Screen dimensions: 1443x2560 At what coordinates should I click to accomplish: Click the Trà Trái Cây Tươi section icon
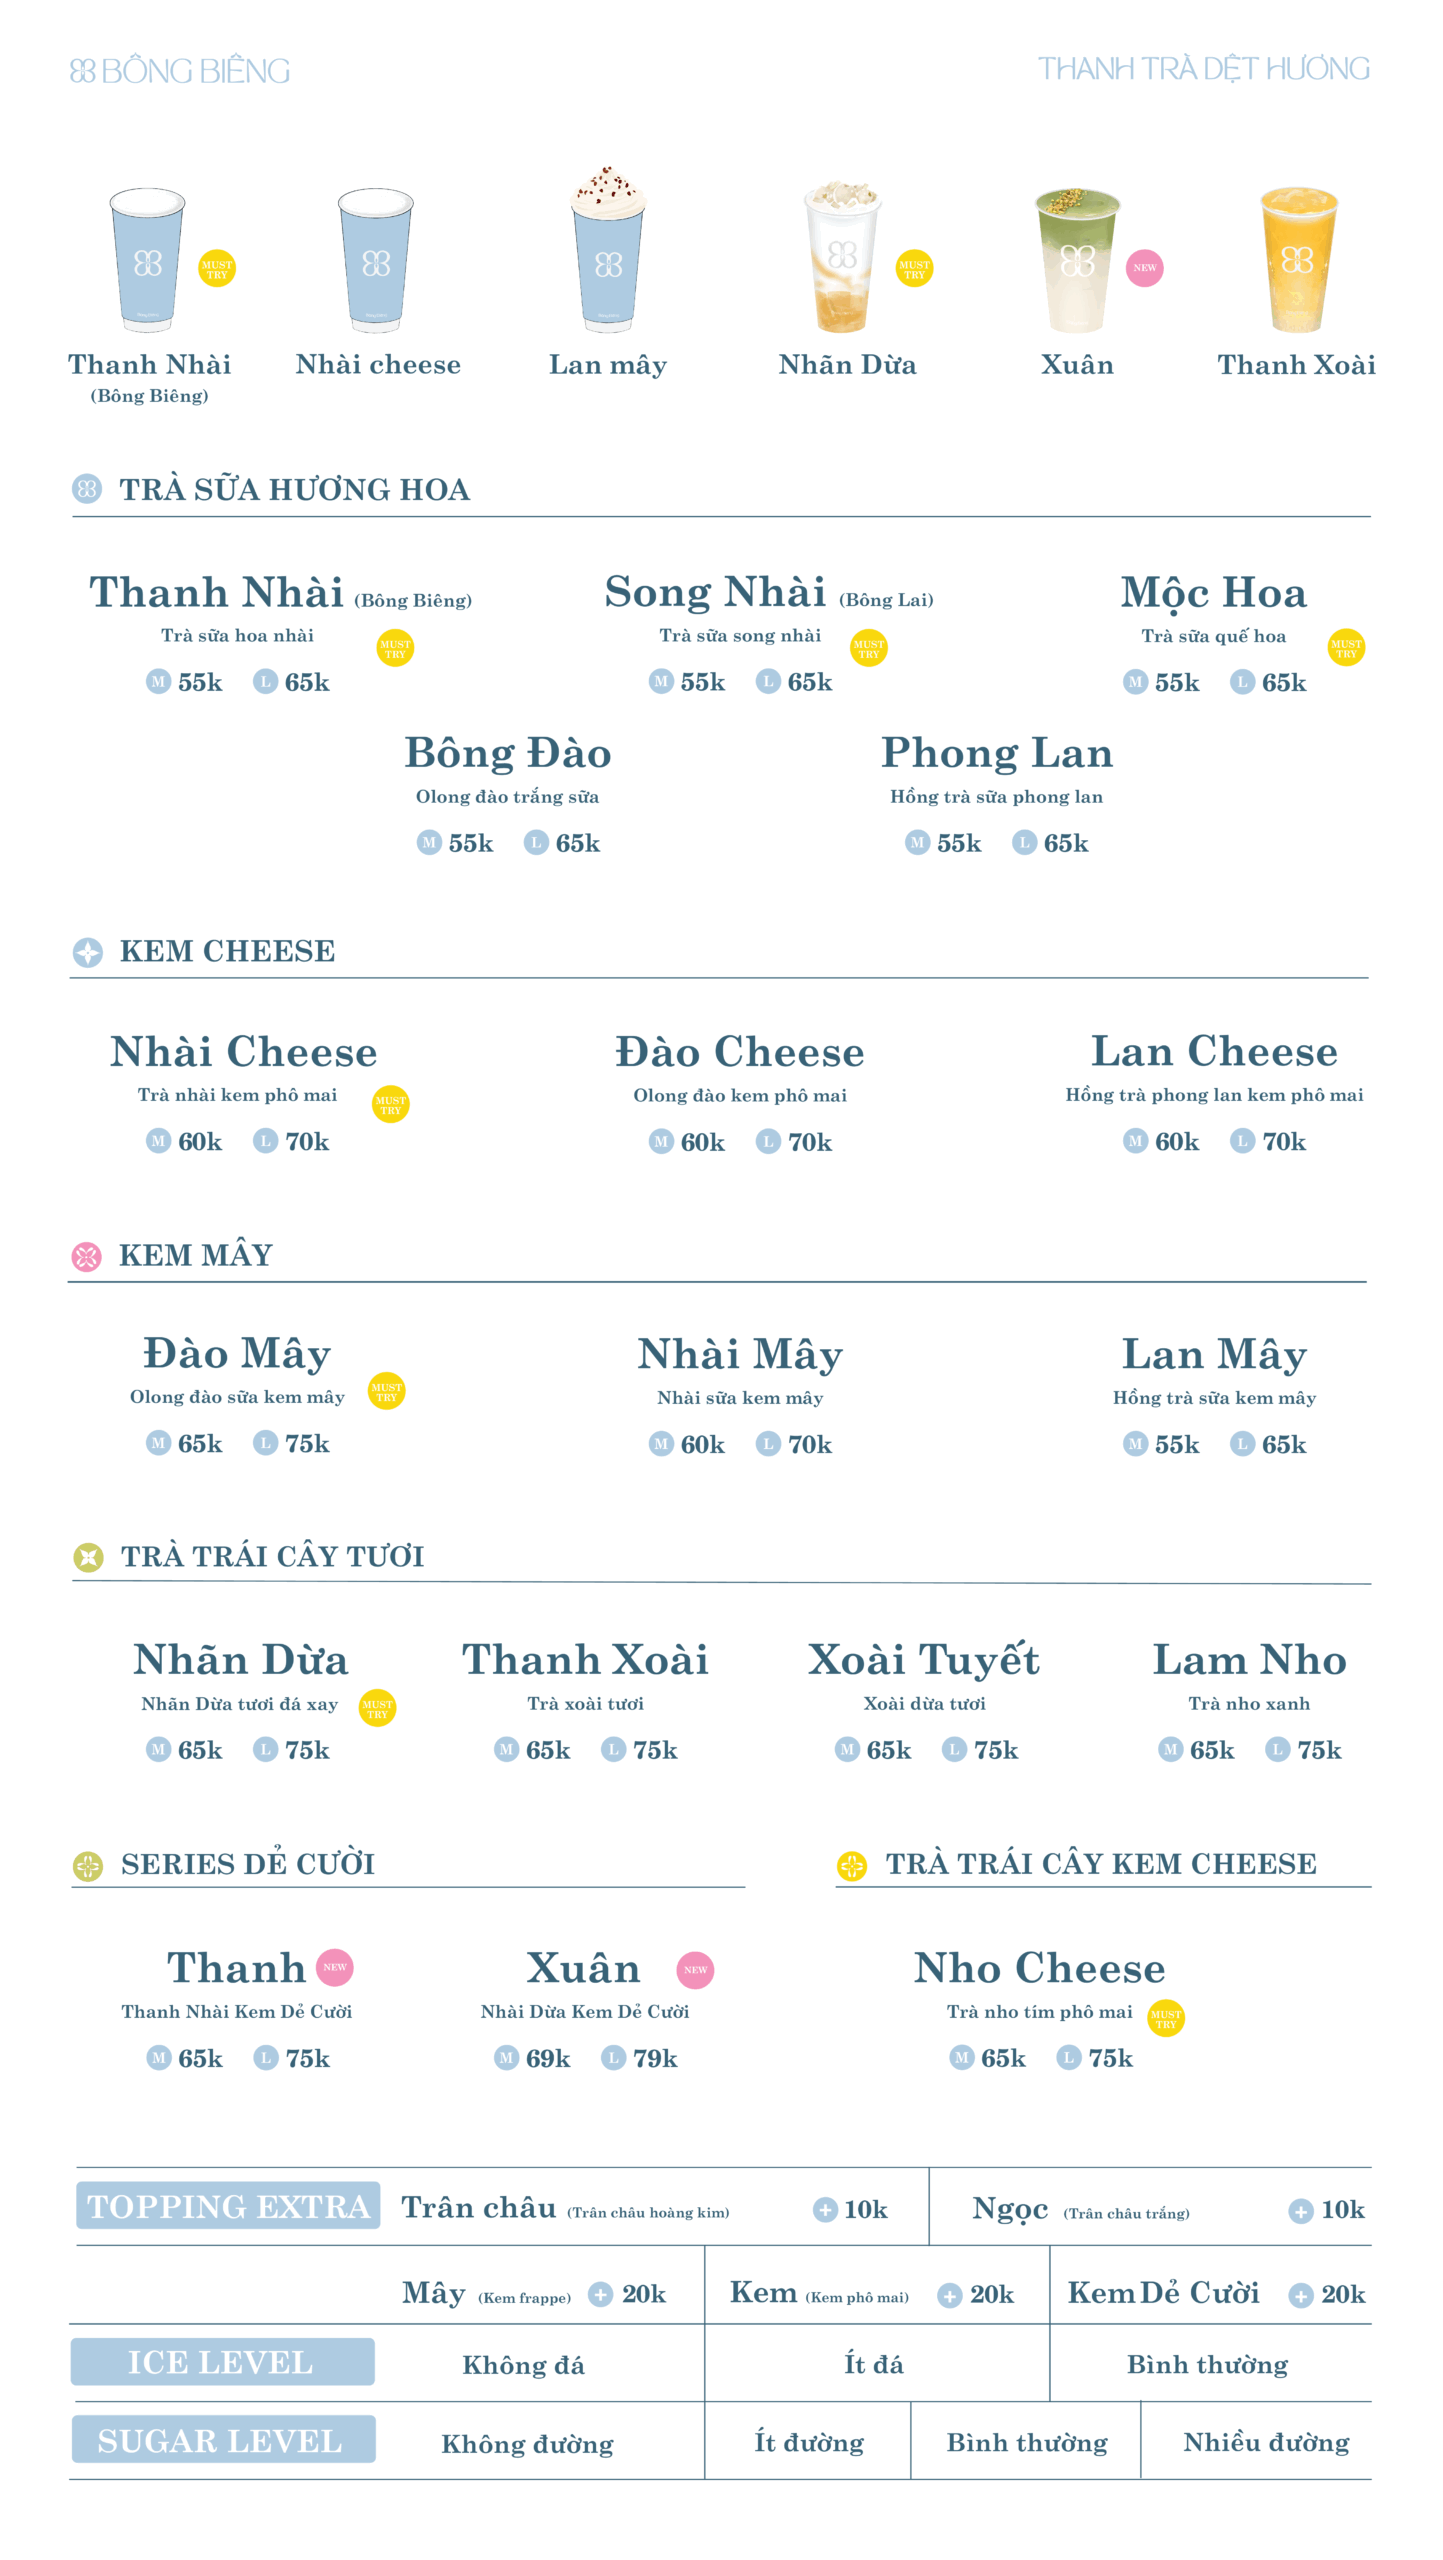88,1557
